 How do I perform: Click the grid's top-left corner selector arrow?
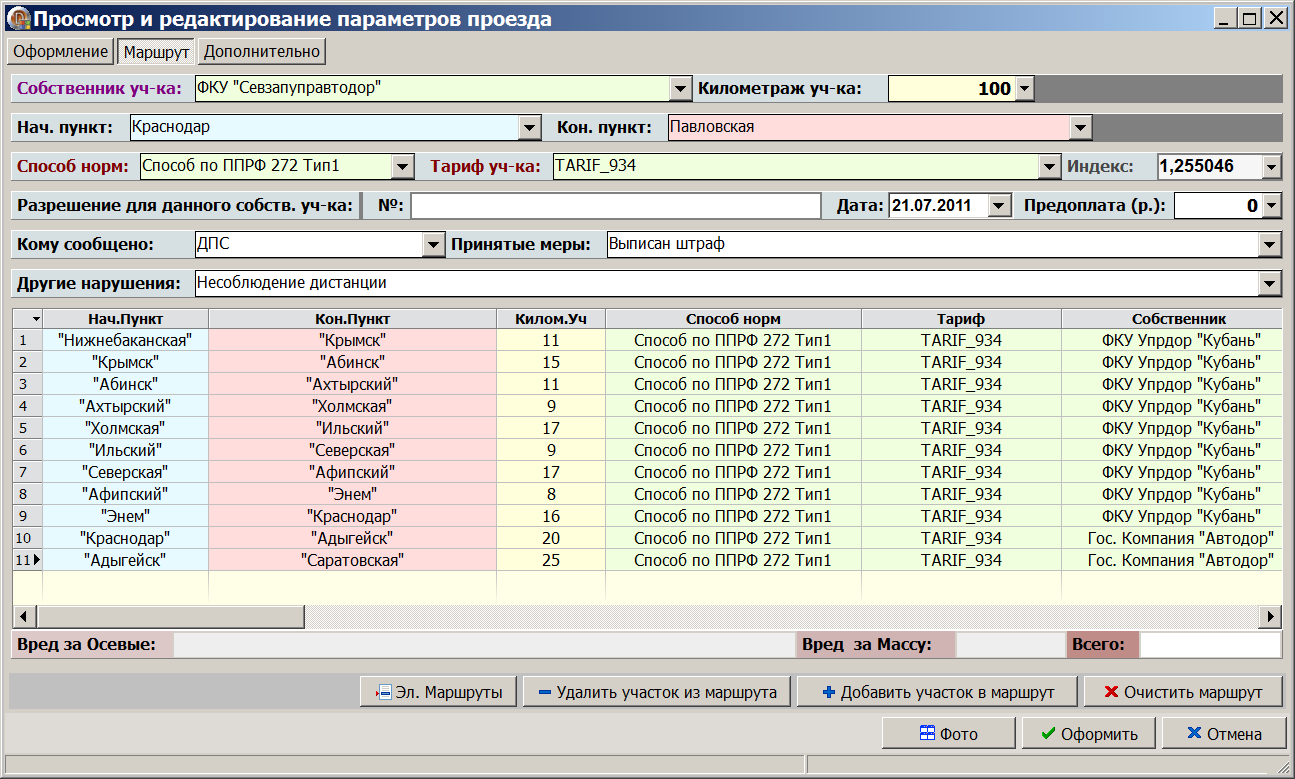coord(36,319)
